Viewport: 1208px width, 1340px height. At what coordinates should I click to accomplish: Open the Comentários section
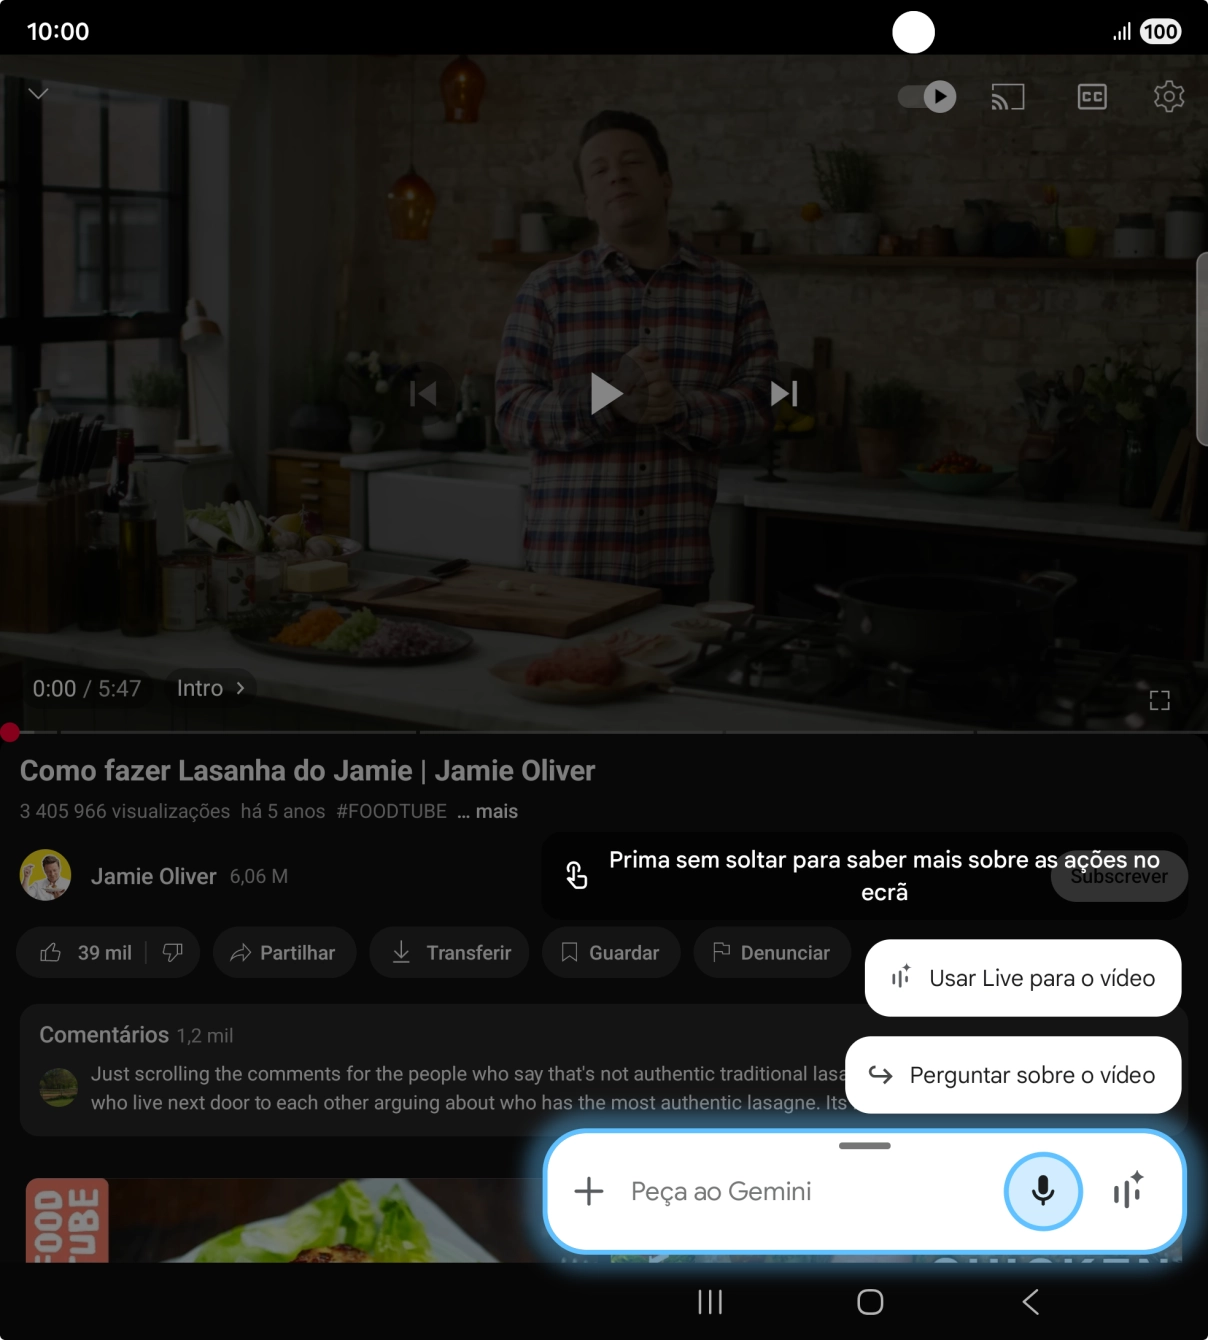click(x=104, y=1034)
